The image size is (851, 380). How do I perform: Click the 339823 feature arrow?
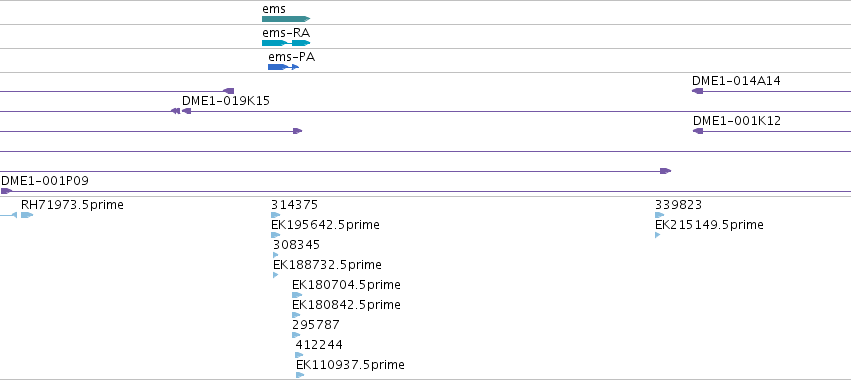[659, 215]
